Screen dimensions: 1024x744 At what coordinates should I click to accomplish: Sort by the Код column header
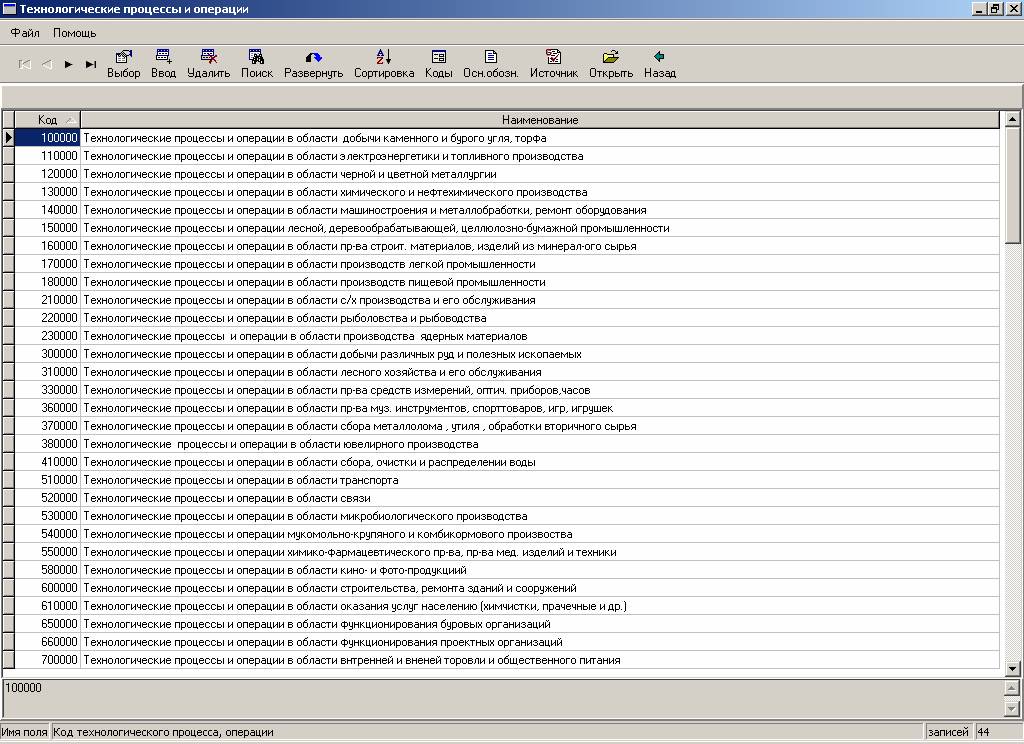click(x=47, y=120)
